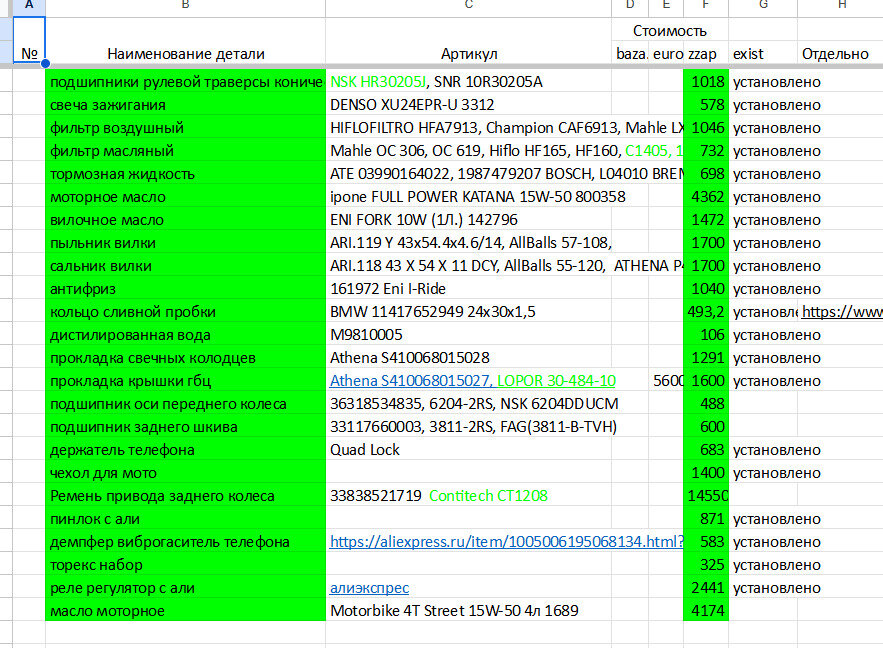
Task: Select cell 'подшипник заднего шкива'
Action: point(185,427)
